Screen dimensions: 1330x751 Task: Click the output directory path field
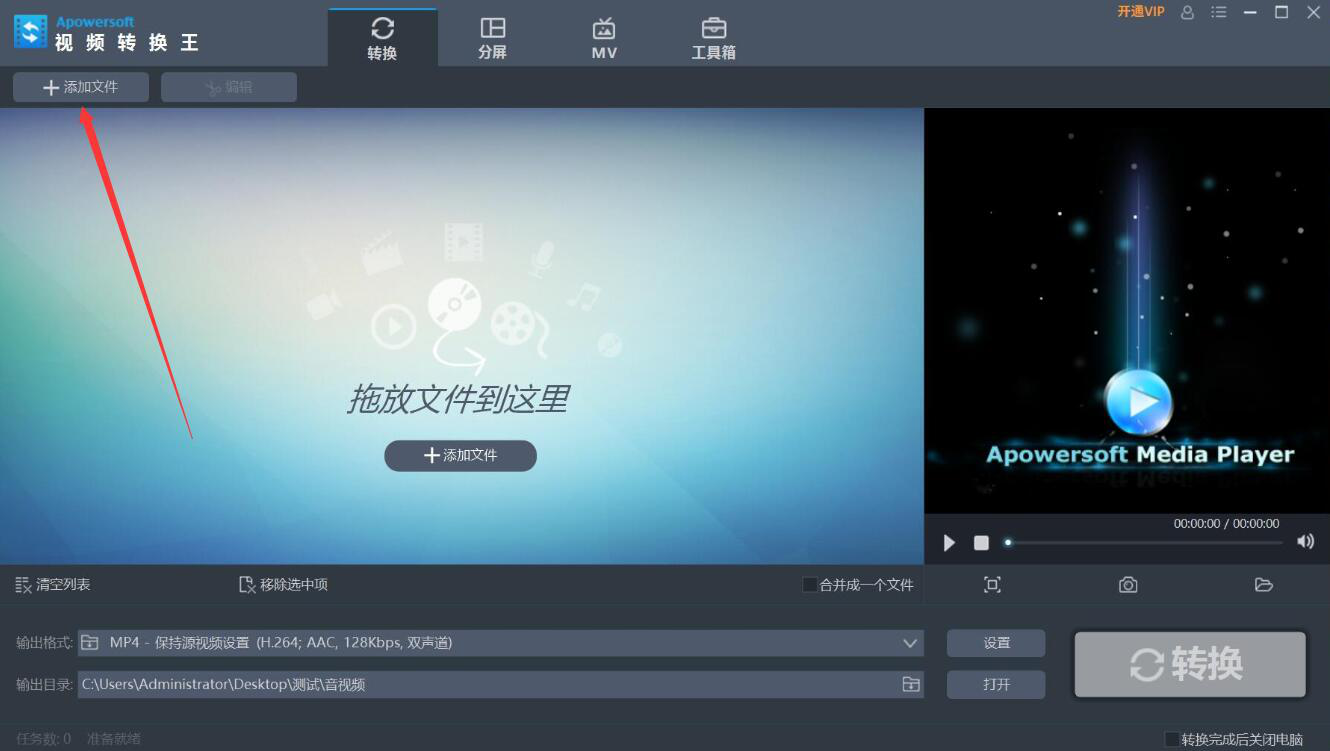[x=500, y=684]
